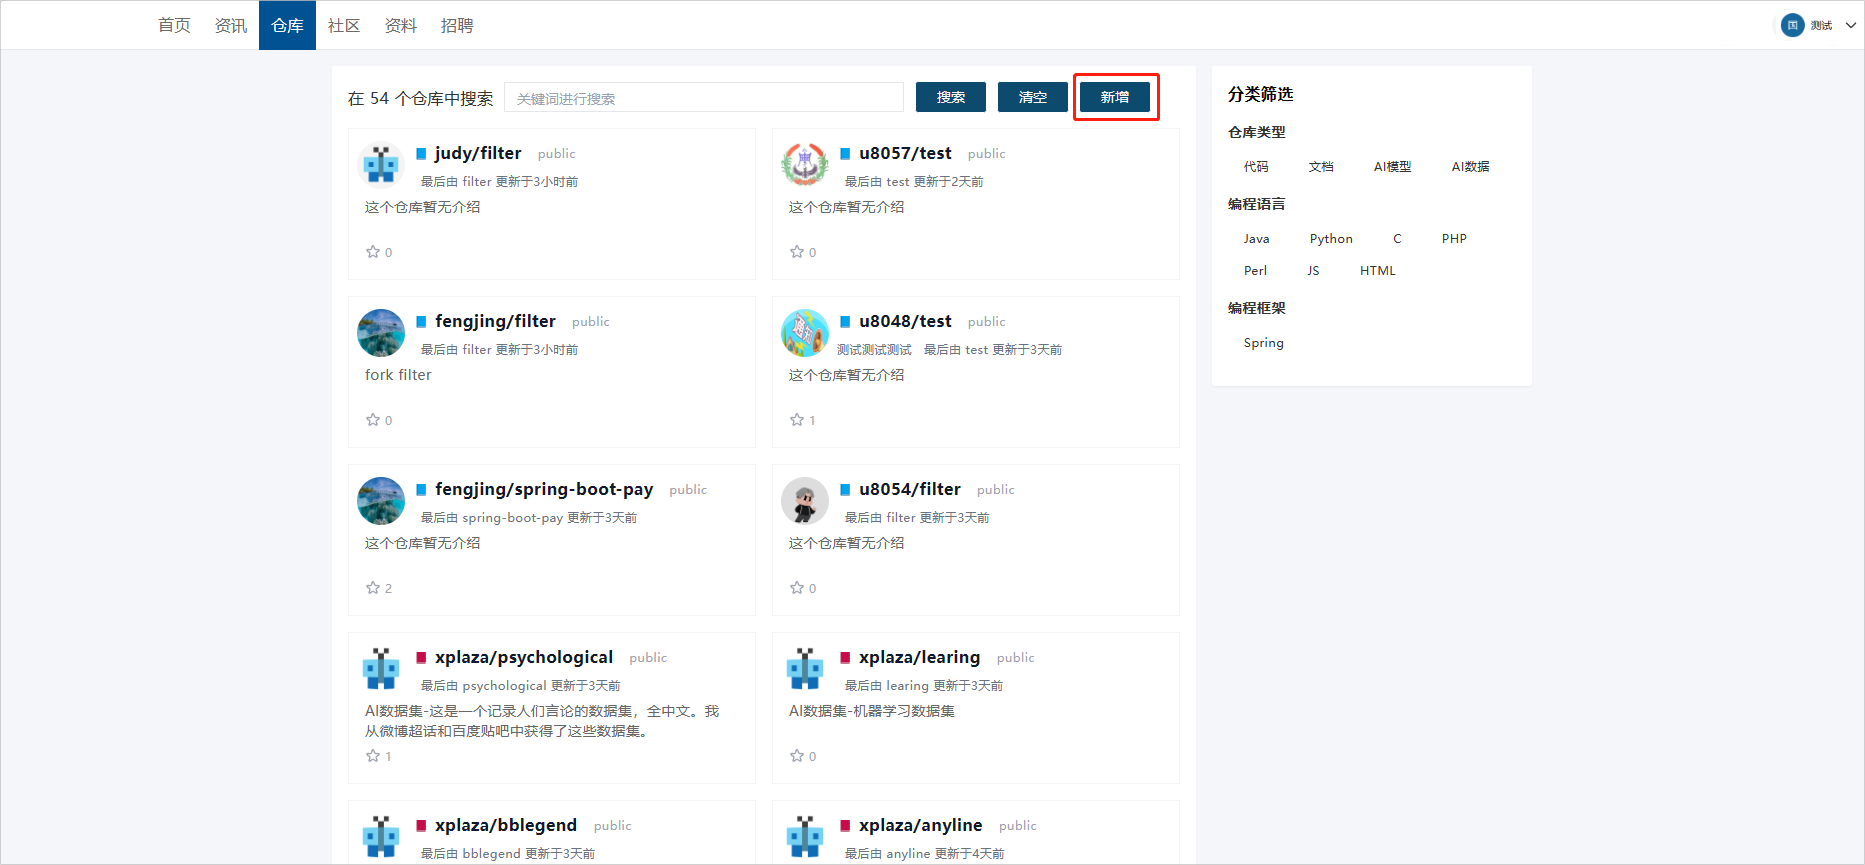Viewport: 1865px width, 865px height.
Task: Expand the user account dropdown arrow
Action: point(1850,26)
